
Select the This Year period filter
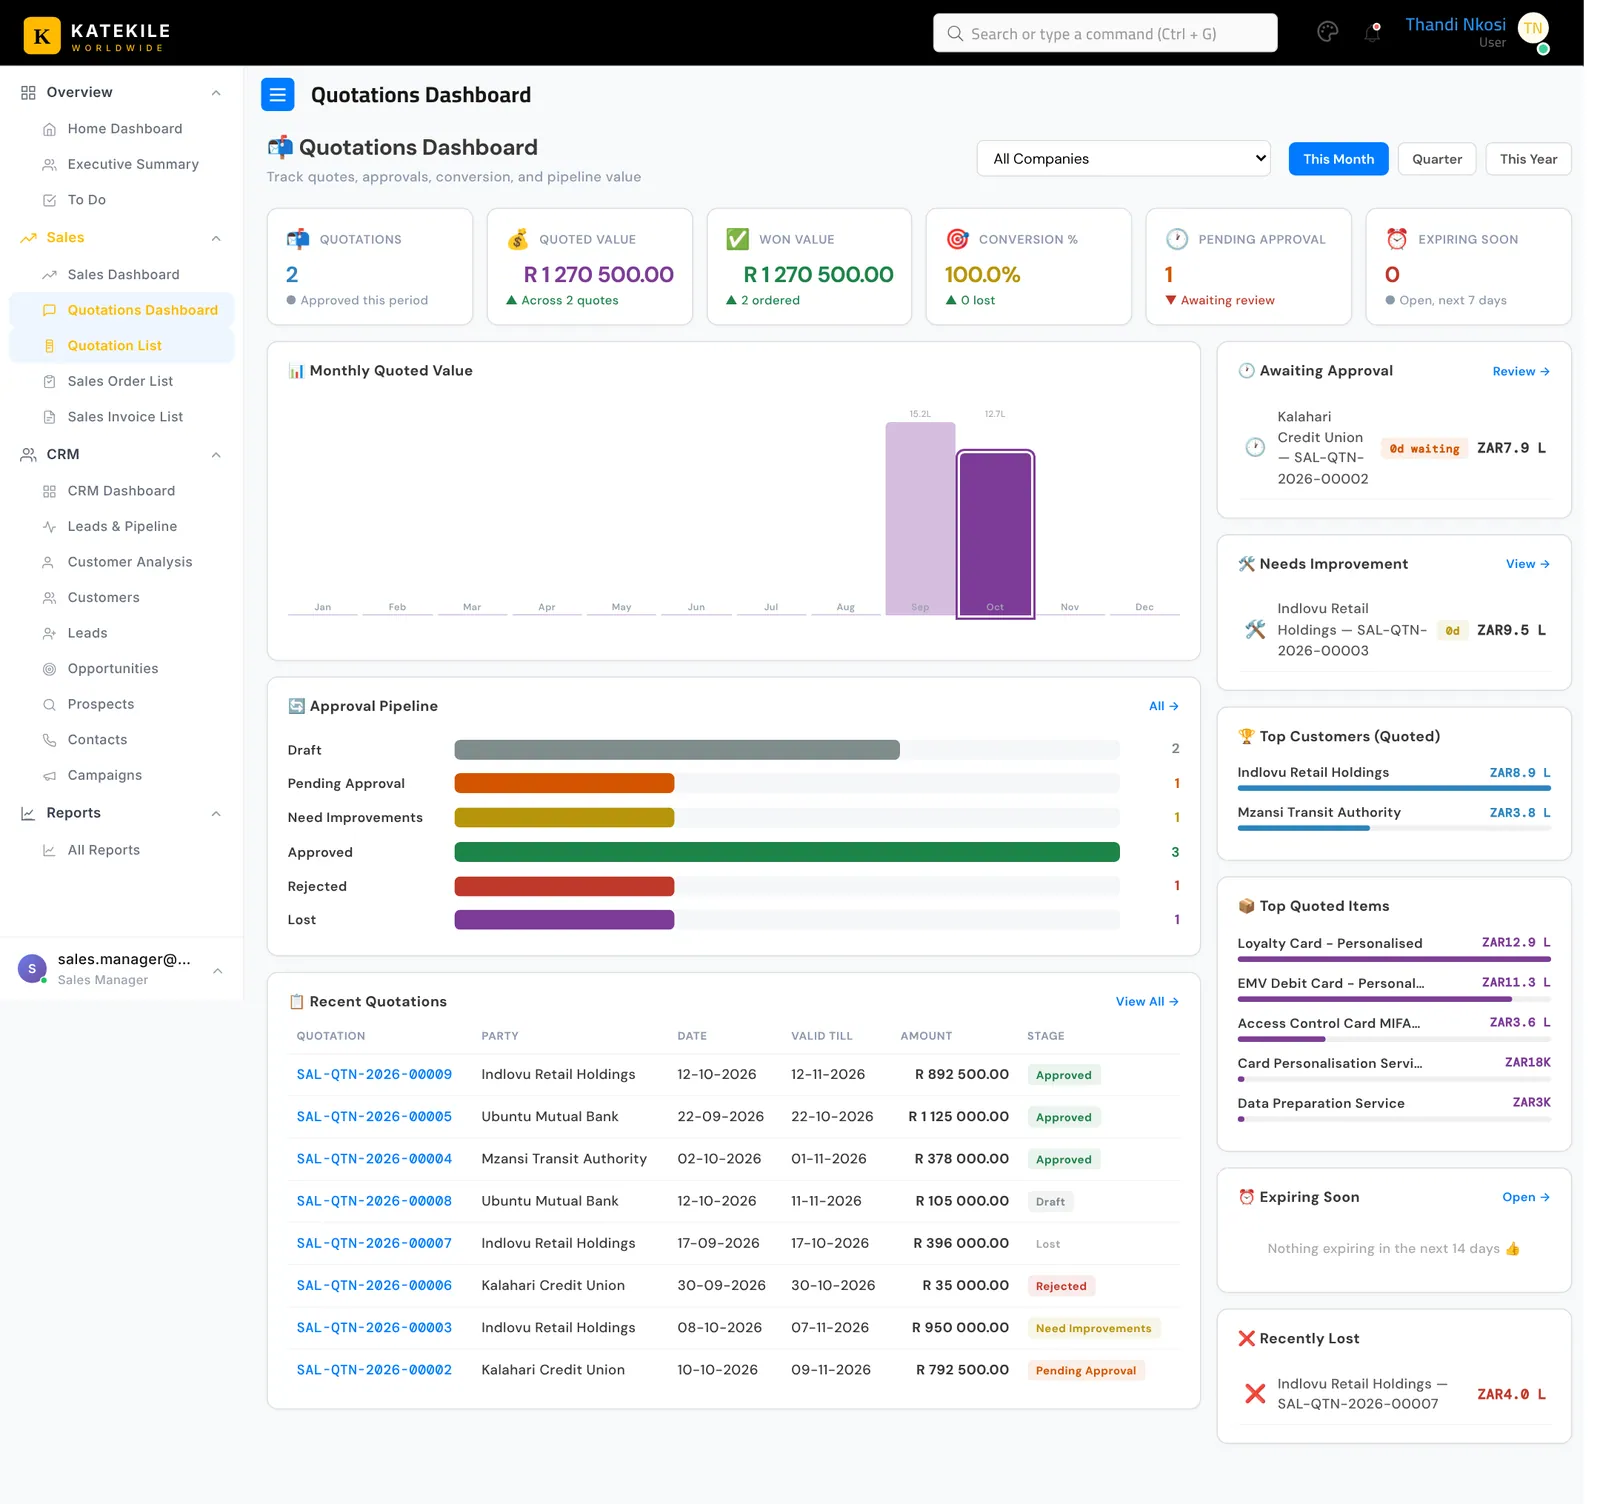click(x=1528, y=159)
